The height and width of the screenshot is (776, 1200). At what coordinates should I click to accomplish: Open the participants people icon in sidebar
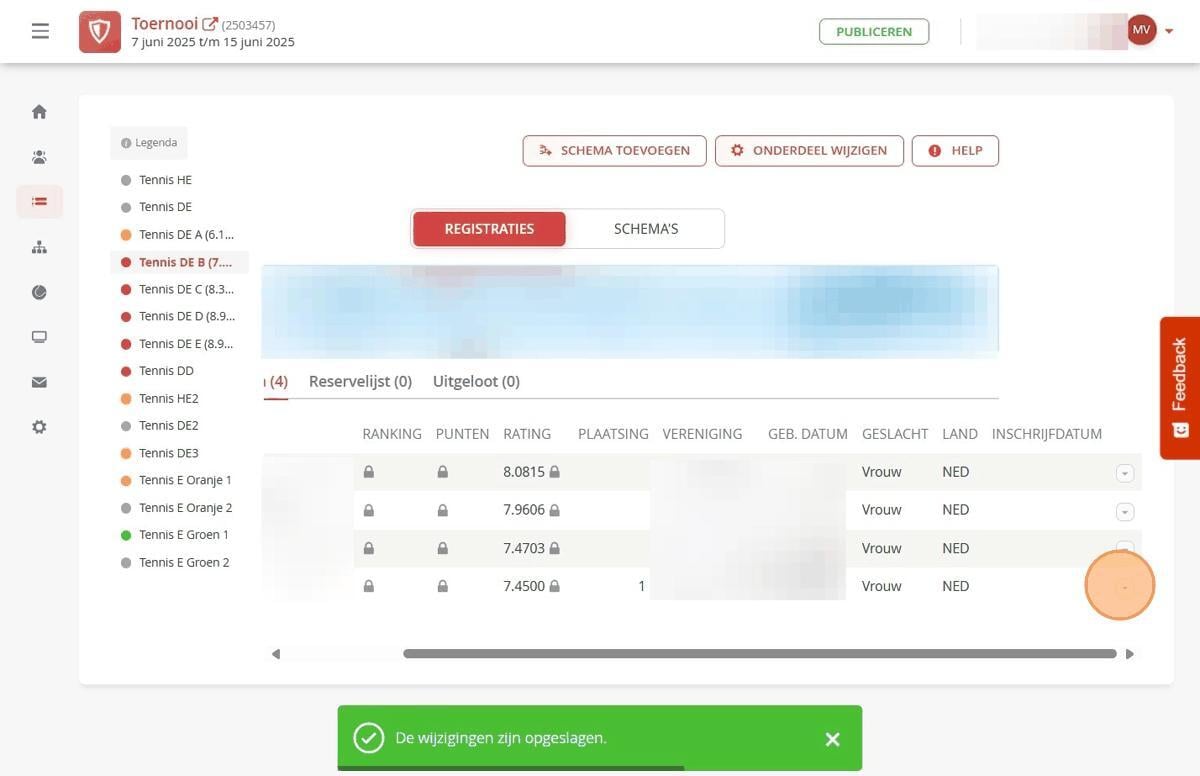tap(39, 157)
